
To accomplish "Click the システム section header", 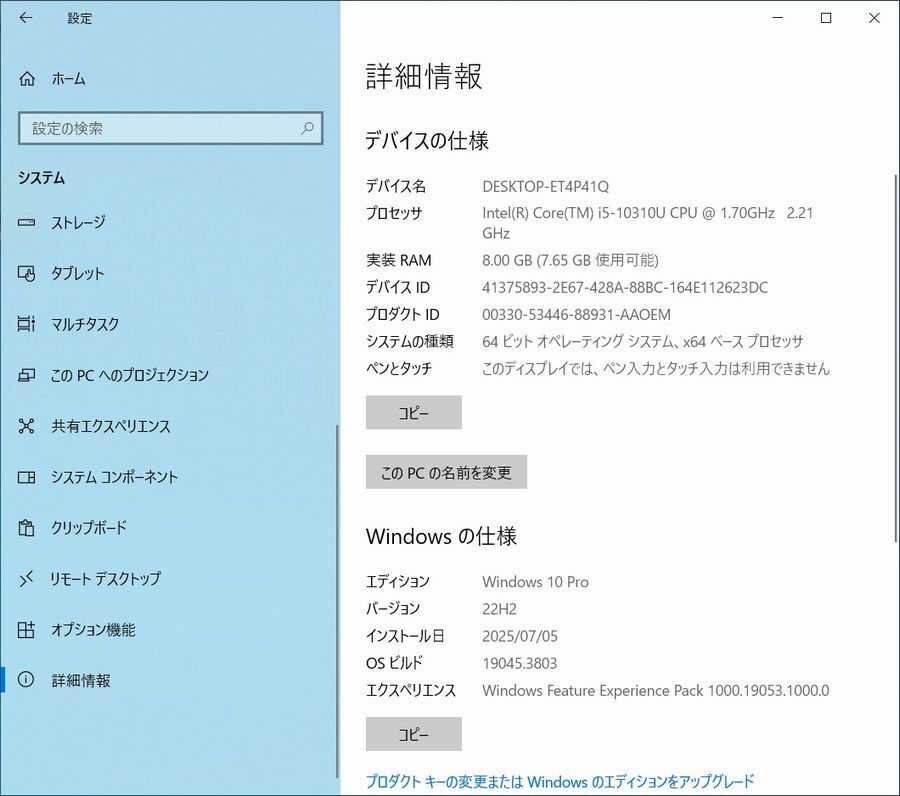I will (x=41, y=178).
